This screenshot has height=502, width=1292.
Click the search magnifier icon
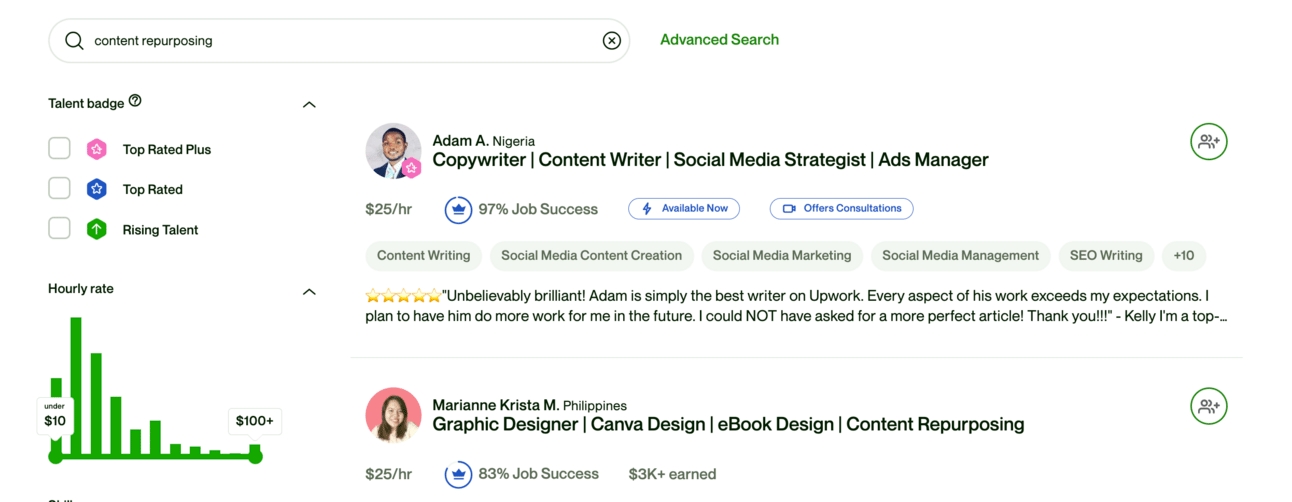[74, 41]
